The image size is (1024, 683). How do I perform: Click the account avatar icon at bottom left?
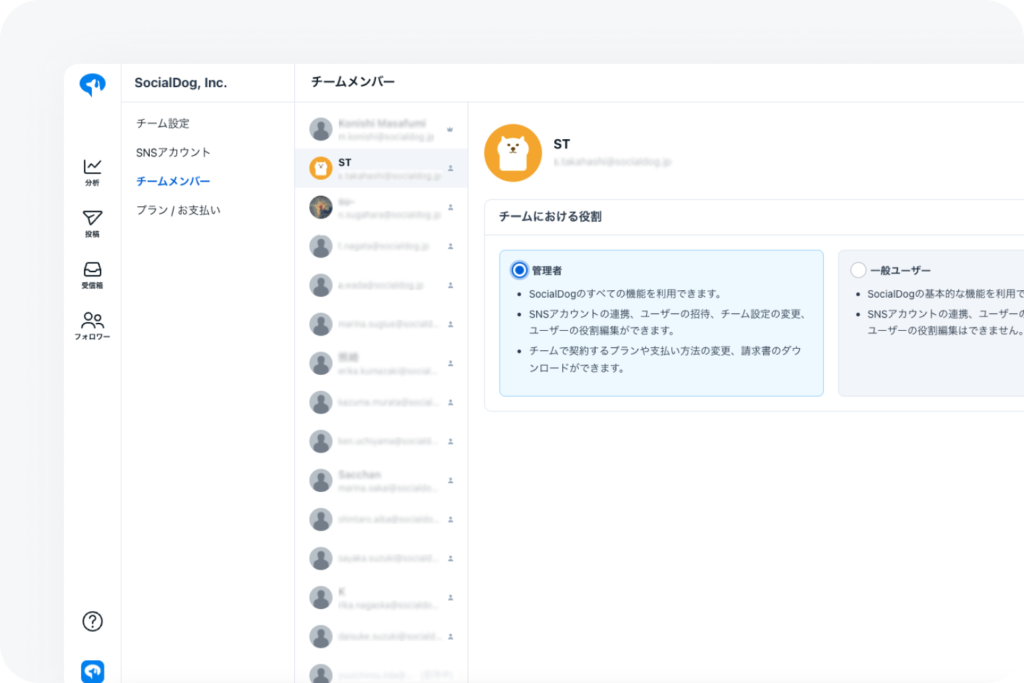point(92,672)
